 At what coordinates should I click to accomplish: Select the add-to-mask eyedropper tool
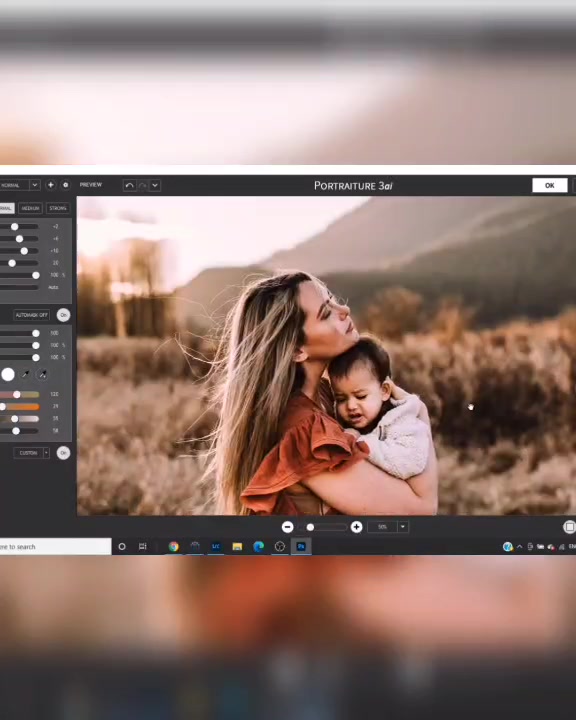42,375
